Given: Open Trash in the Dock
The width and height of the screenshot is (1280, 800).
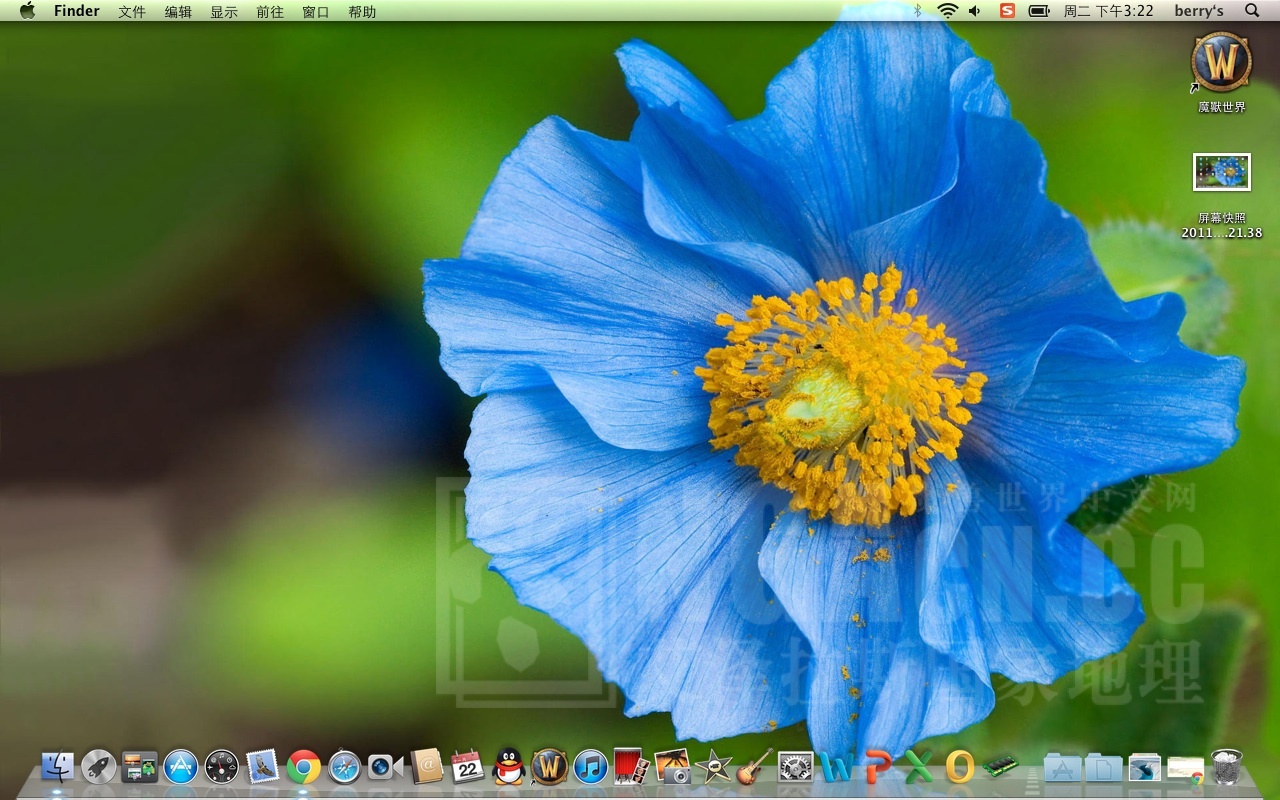Looking at the screenshot, I should (1227, 767).
